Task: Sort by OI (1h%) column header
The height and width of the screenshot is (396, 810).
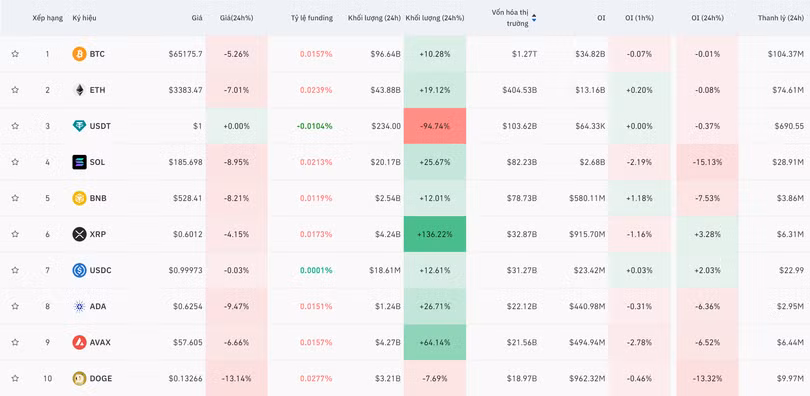Action: tap(639, 18)
